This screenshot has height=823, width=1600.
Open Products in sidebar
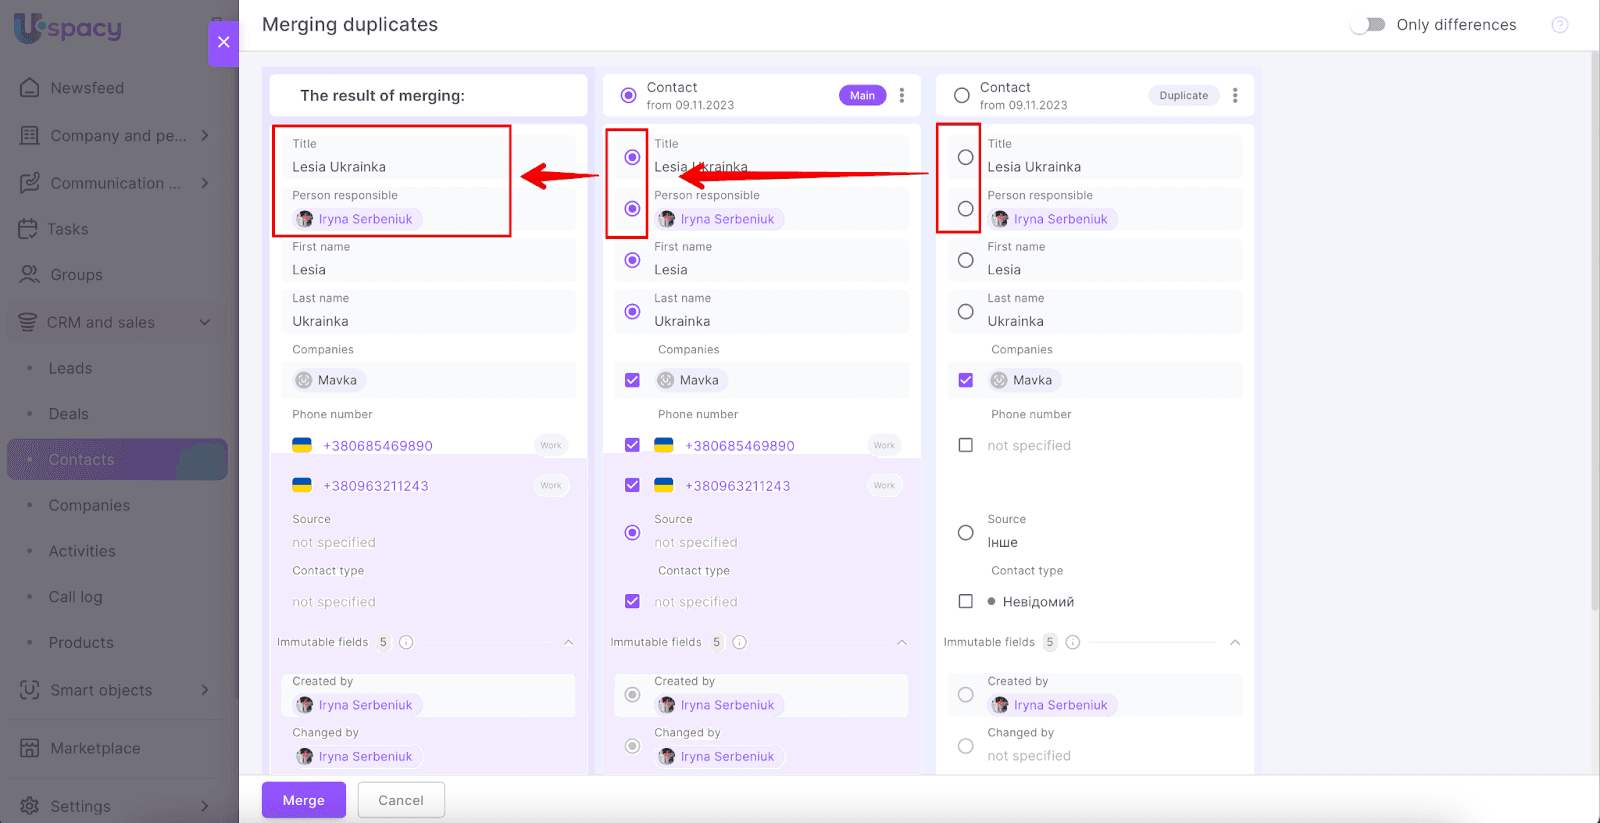(81, 643)
